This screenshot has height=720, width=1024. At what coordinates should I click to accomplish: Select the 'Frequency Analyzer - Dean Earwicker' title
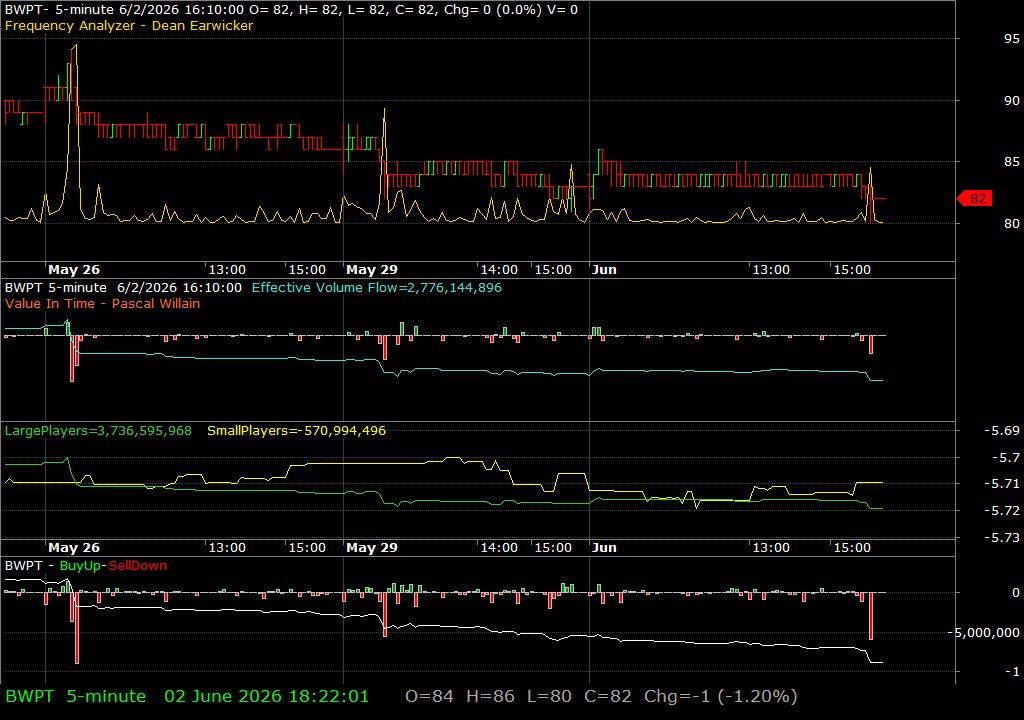pyautogui.click(x=129, y=25)
